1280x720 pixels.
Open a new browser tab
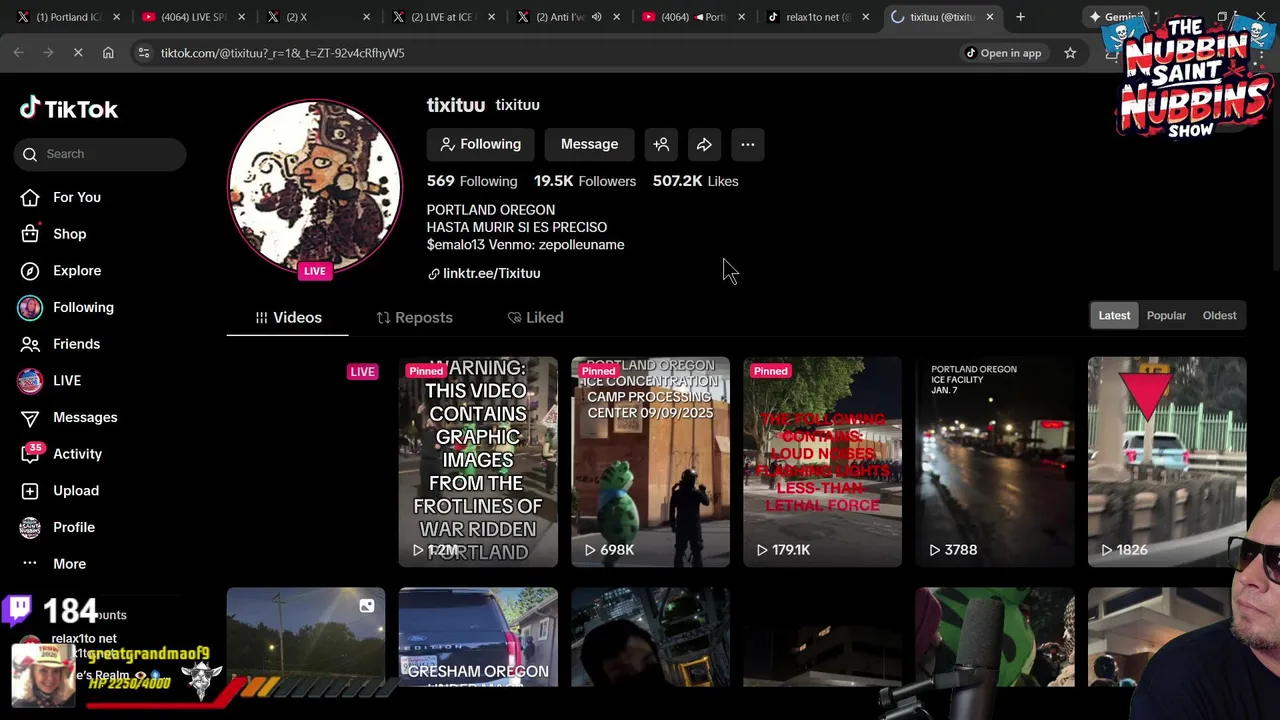click(1020, 17)
